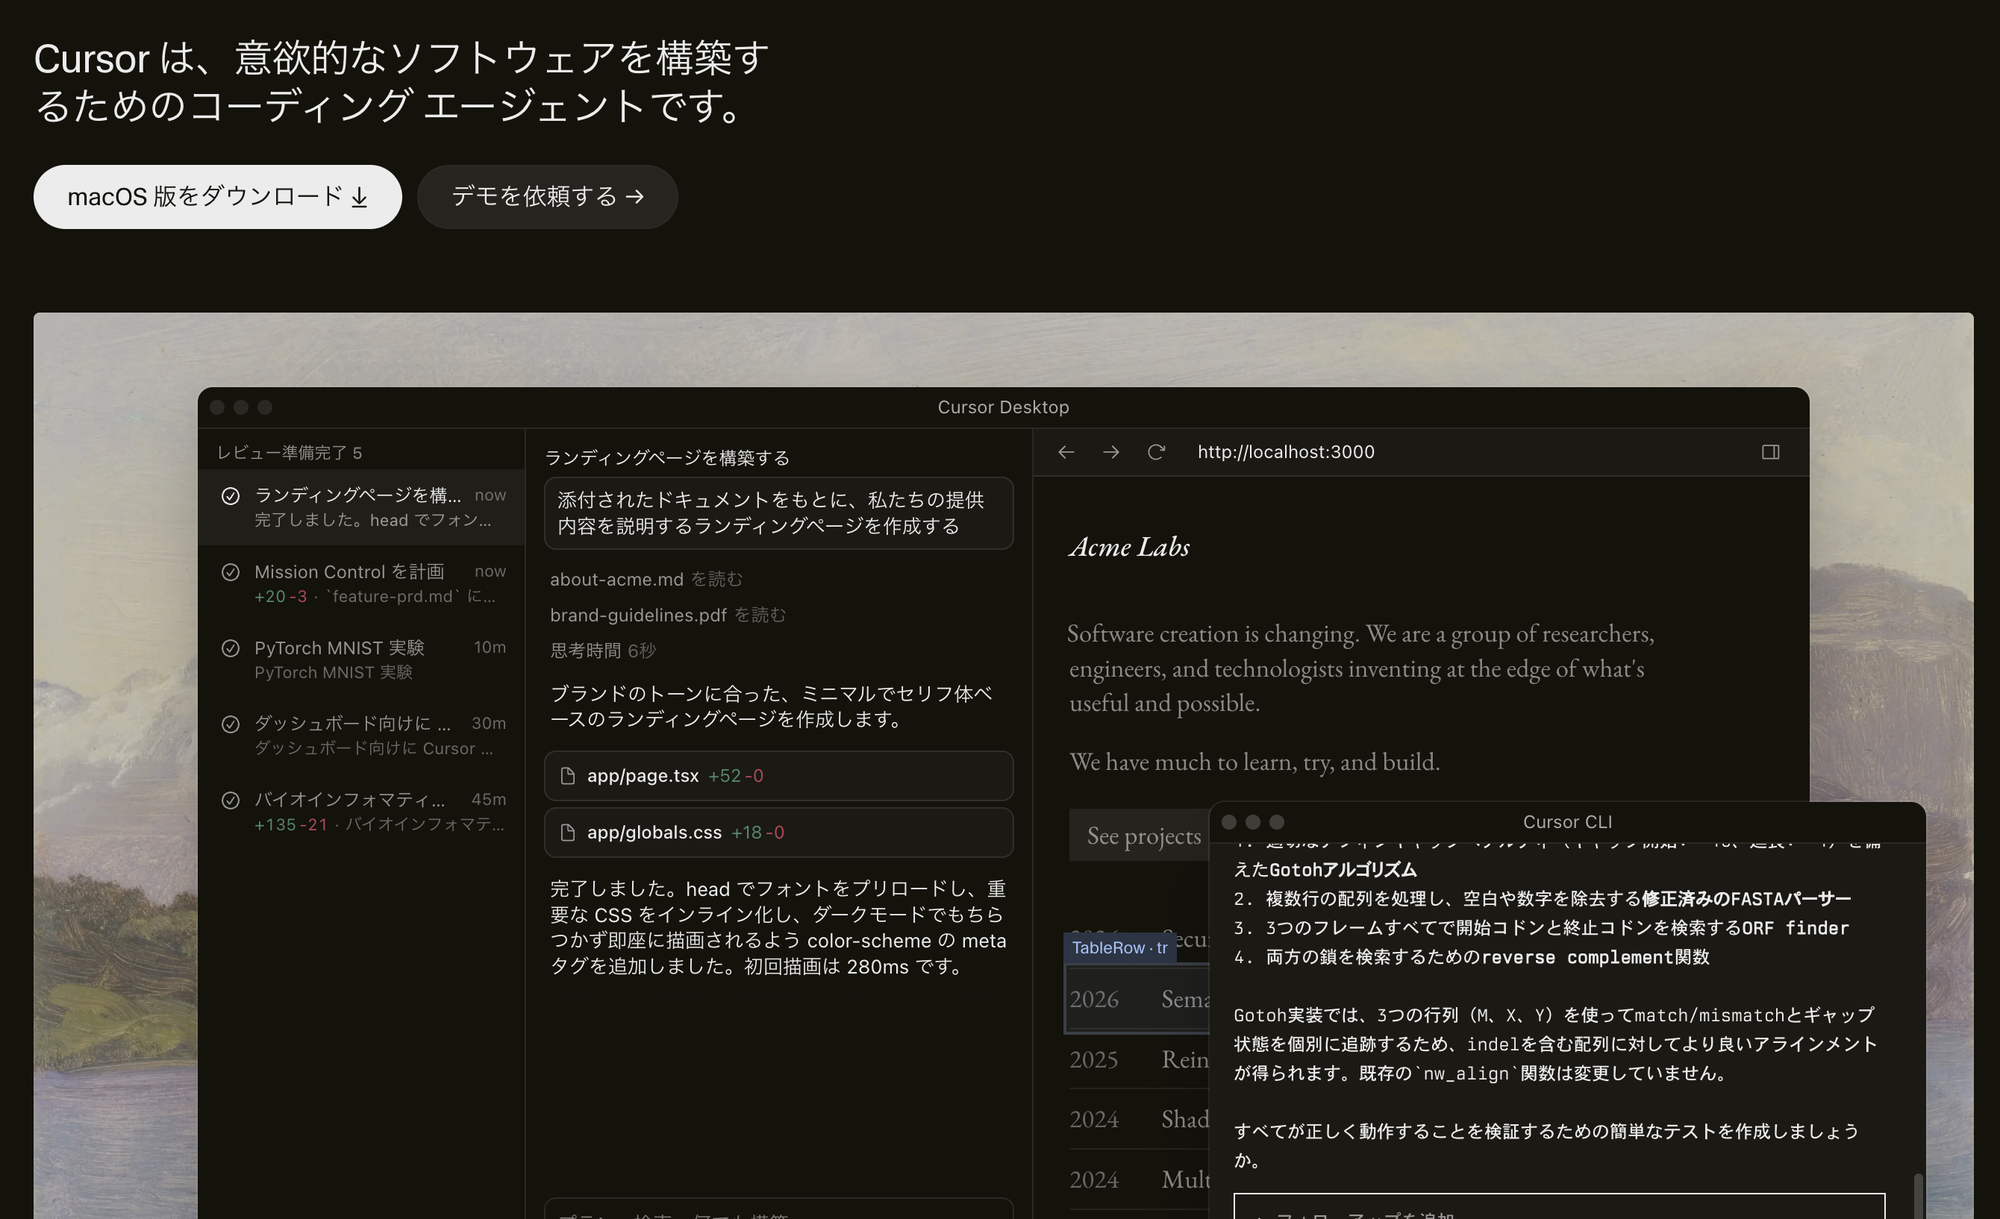
Task: Click file icon next to app/globals.css
Action: pos(568,832)
